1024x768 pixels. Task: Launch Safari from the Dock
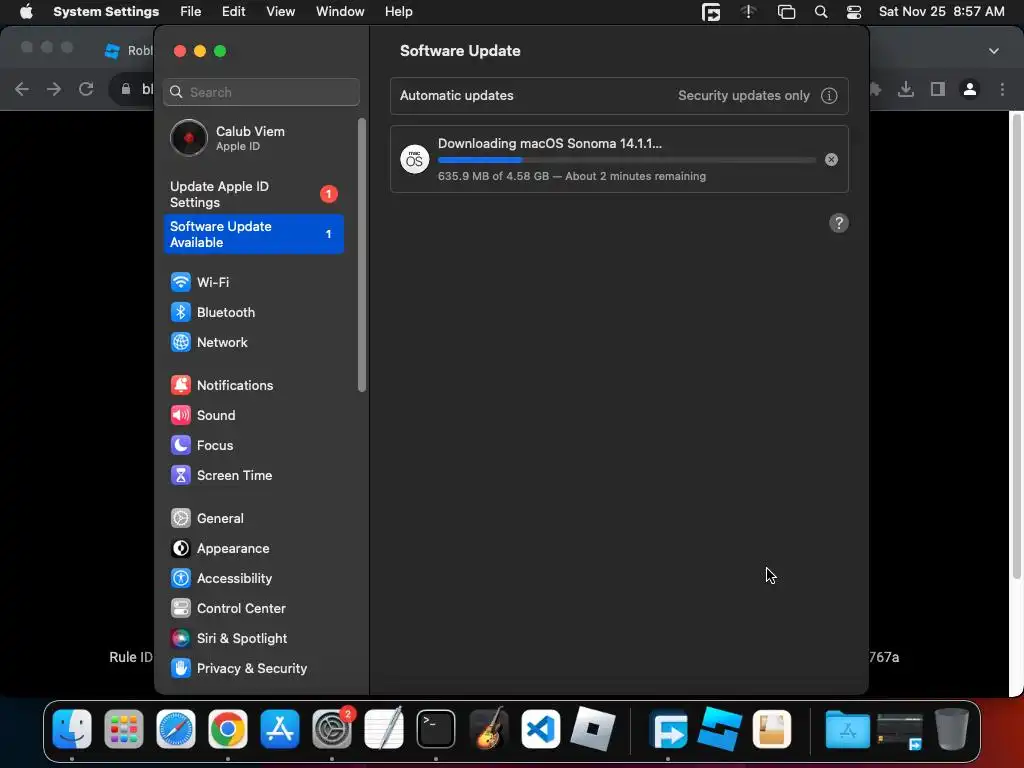point(176,729)
